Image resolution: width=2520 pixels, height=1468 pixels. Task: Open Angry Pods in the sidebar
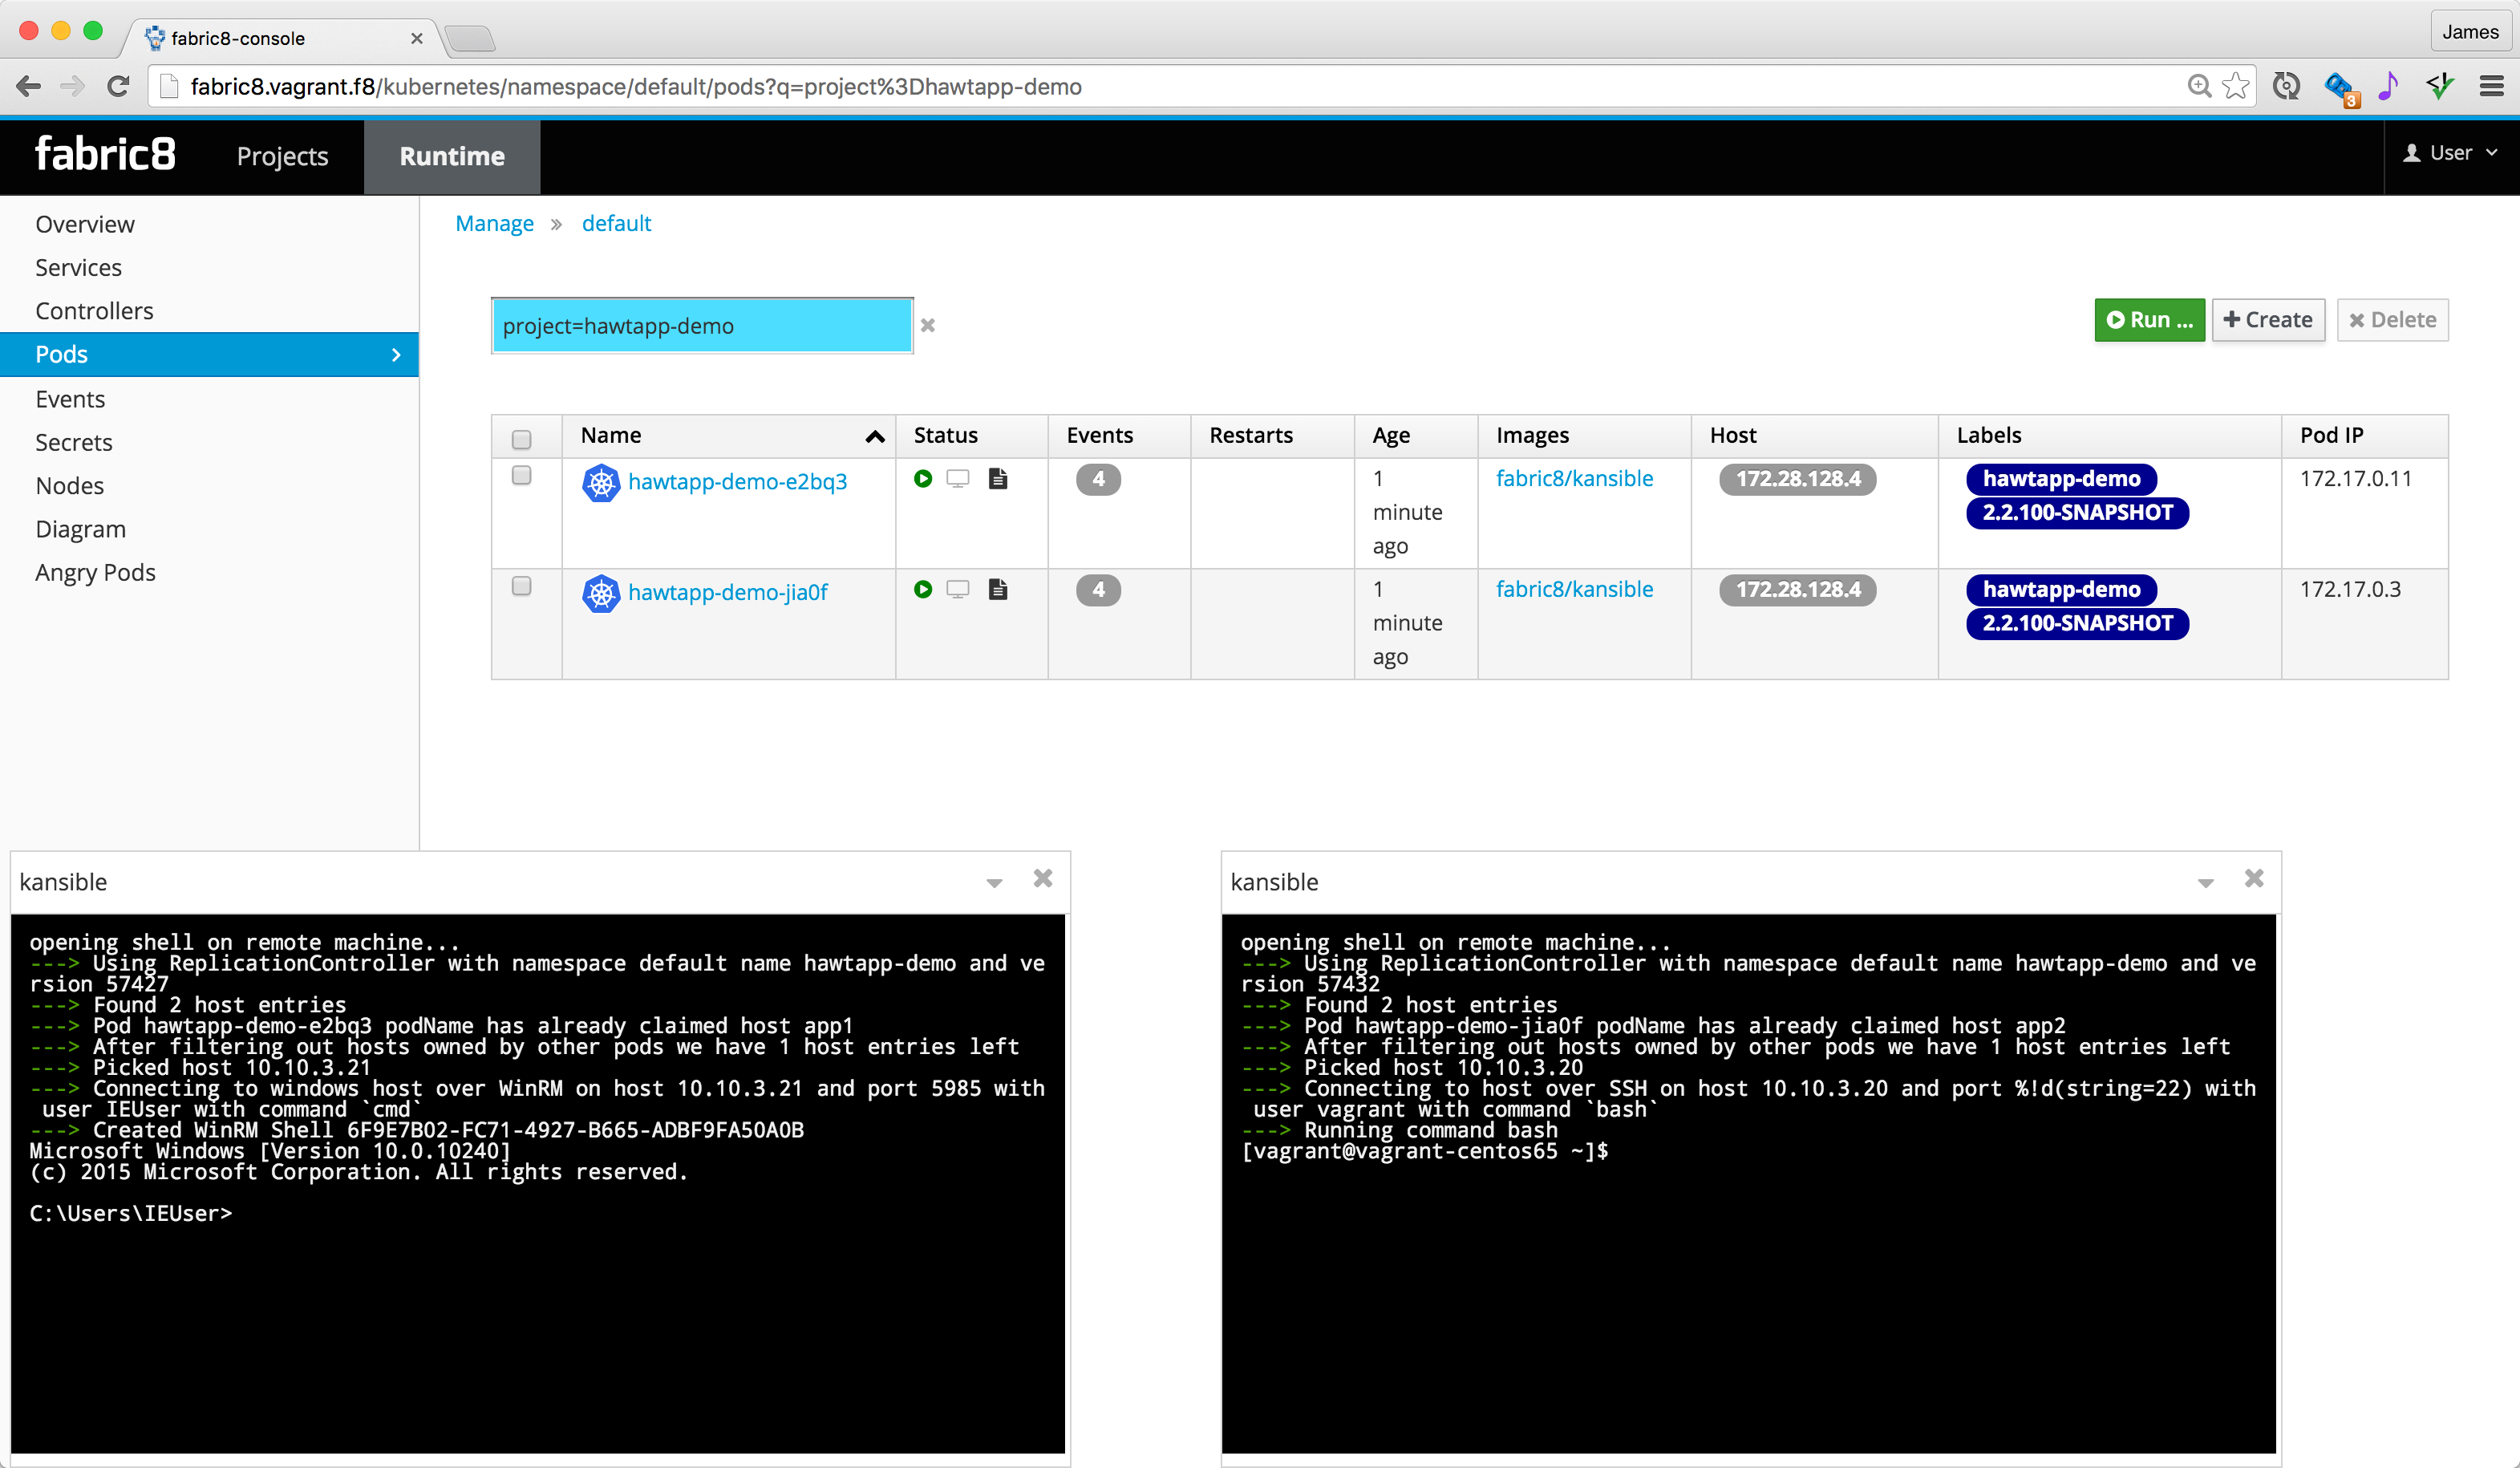point(95,573)
